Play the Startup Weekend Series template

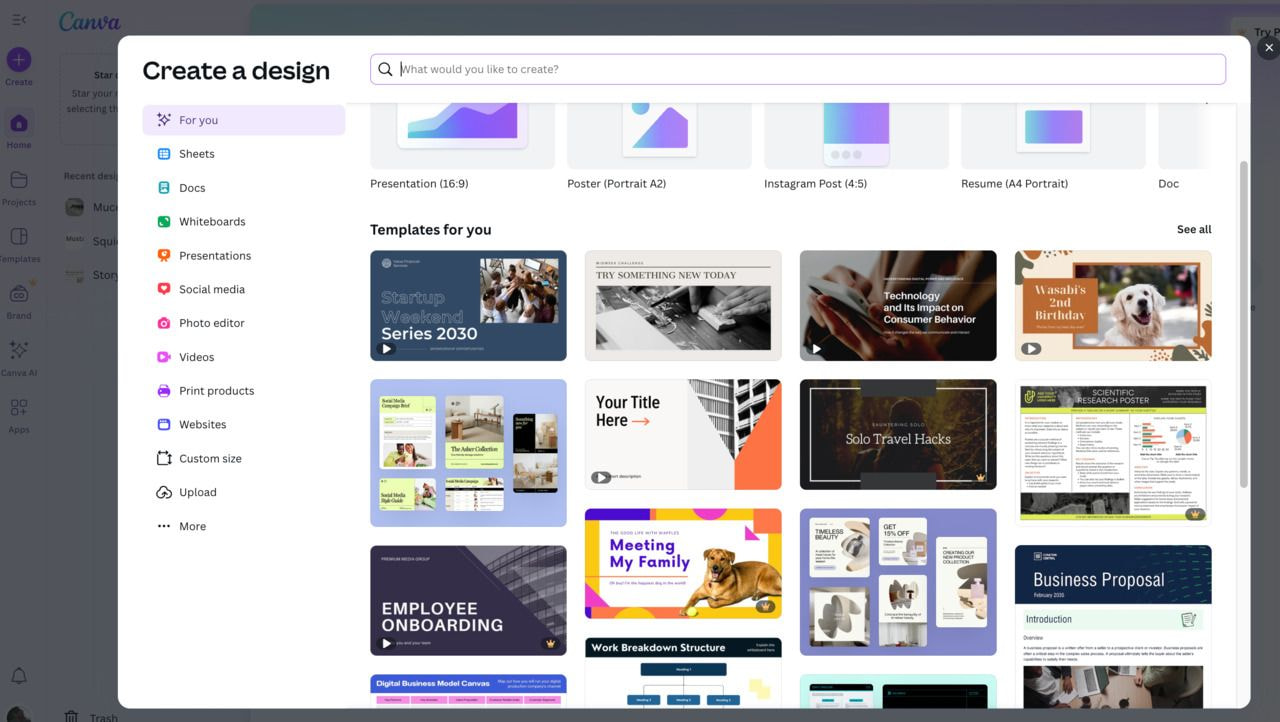tap(386, 349)
